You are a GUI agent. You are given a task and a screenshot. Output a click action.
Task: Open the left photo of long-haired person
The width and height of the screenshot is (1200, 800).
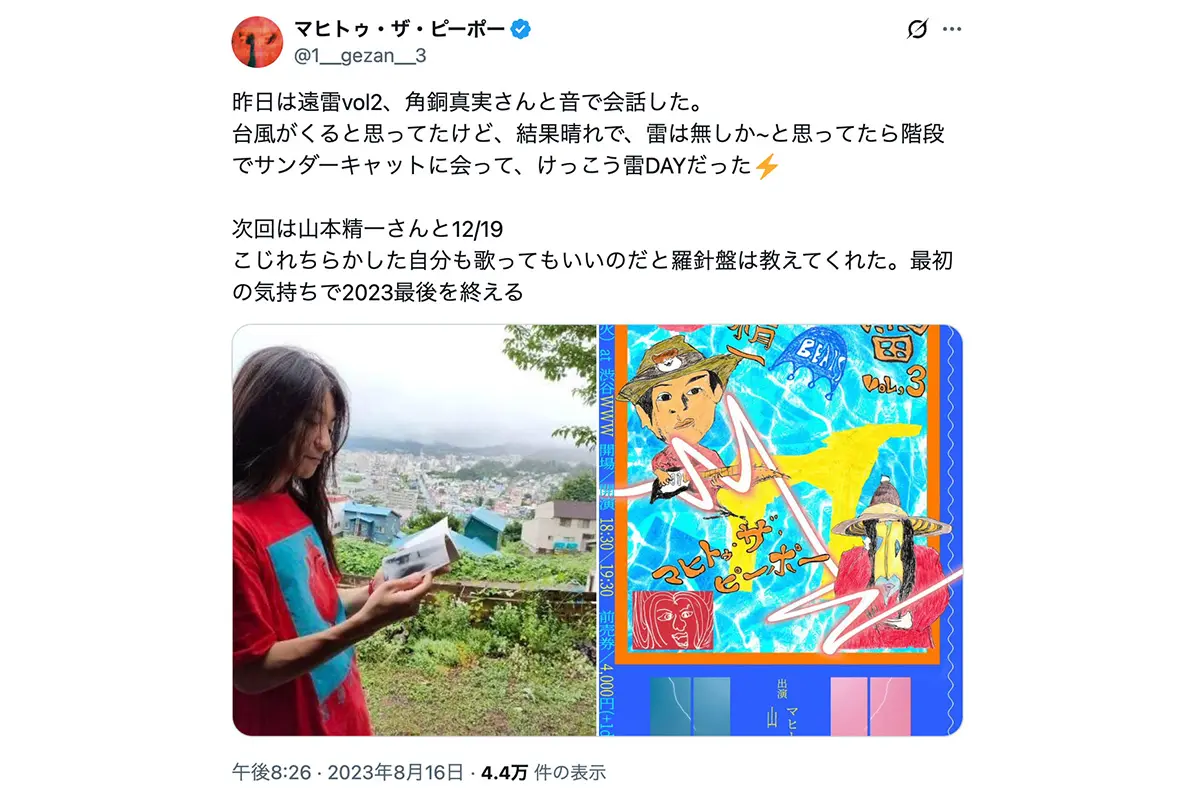click(414, 530)
